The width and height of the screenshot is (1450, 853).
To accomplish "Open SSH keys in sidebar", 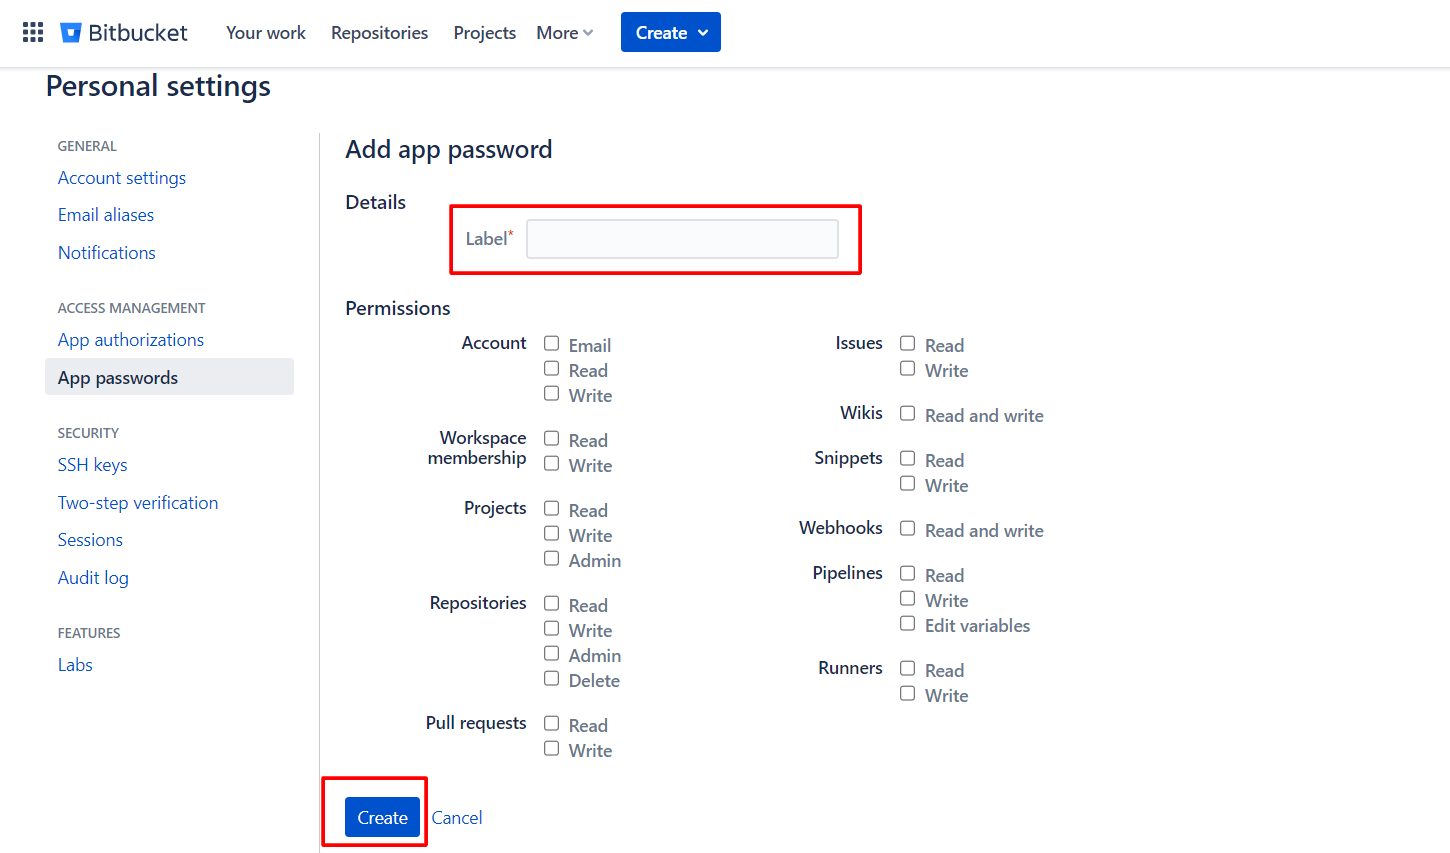I will (92, 465).
